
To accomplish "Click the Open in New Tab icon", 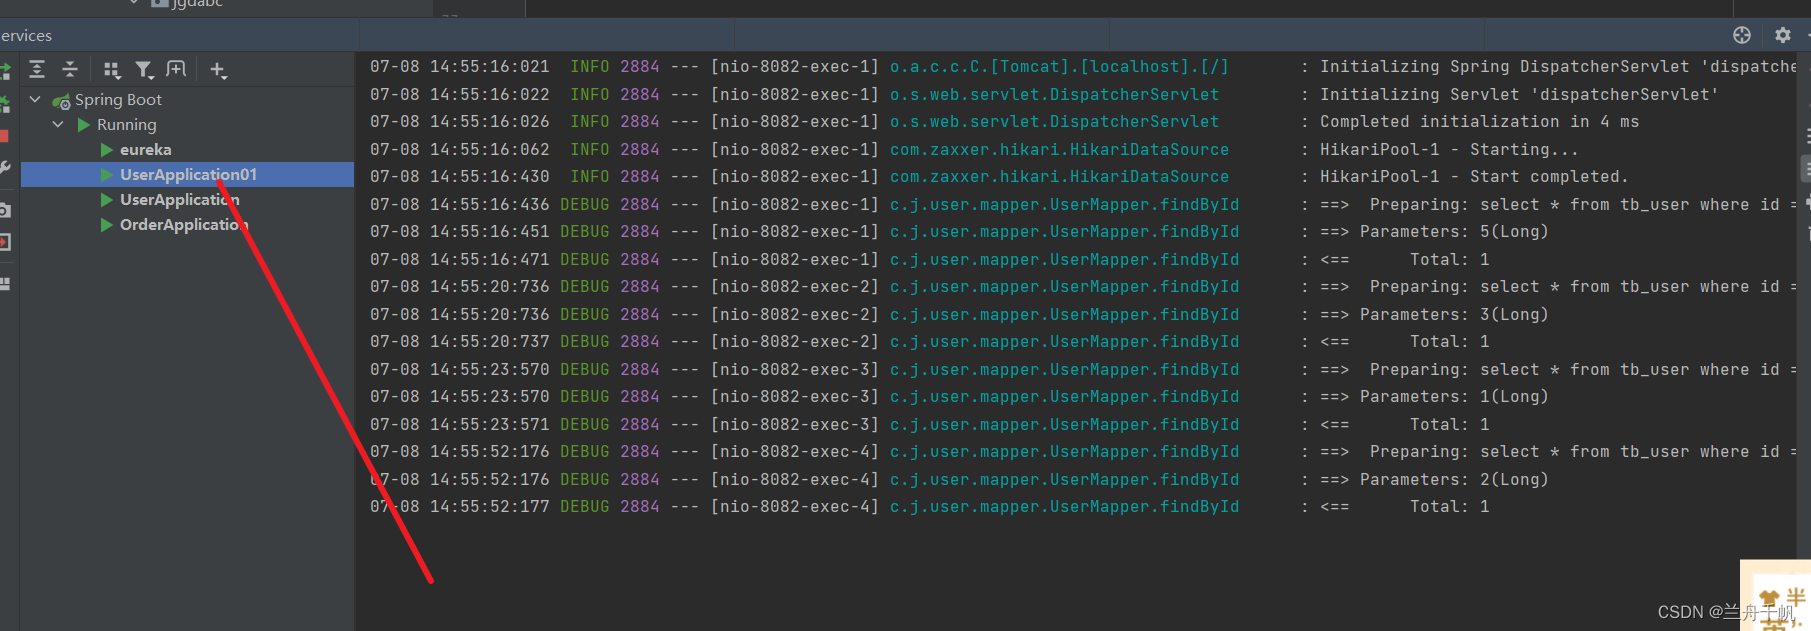I will pos(176,69).
